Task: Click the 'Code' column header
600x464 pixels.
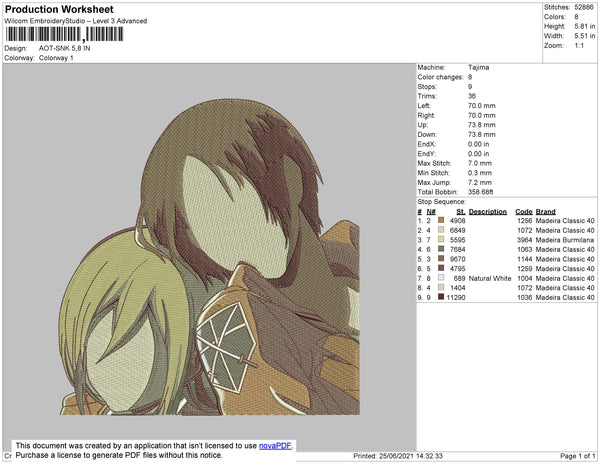Action: click(524, 212)
